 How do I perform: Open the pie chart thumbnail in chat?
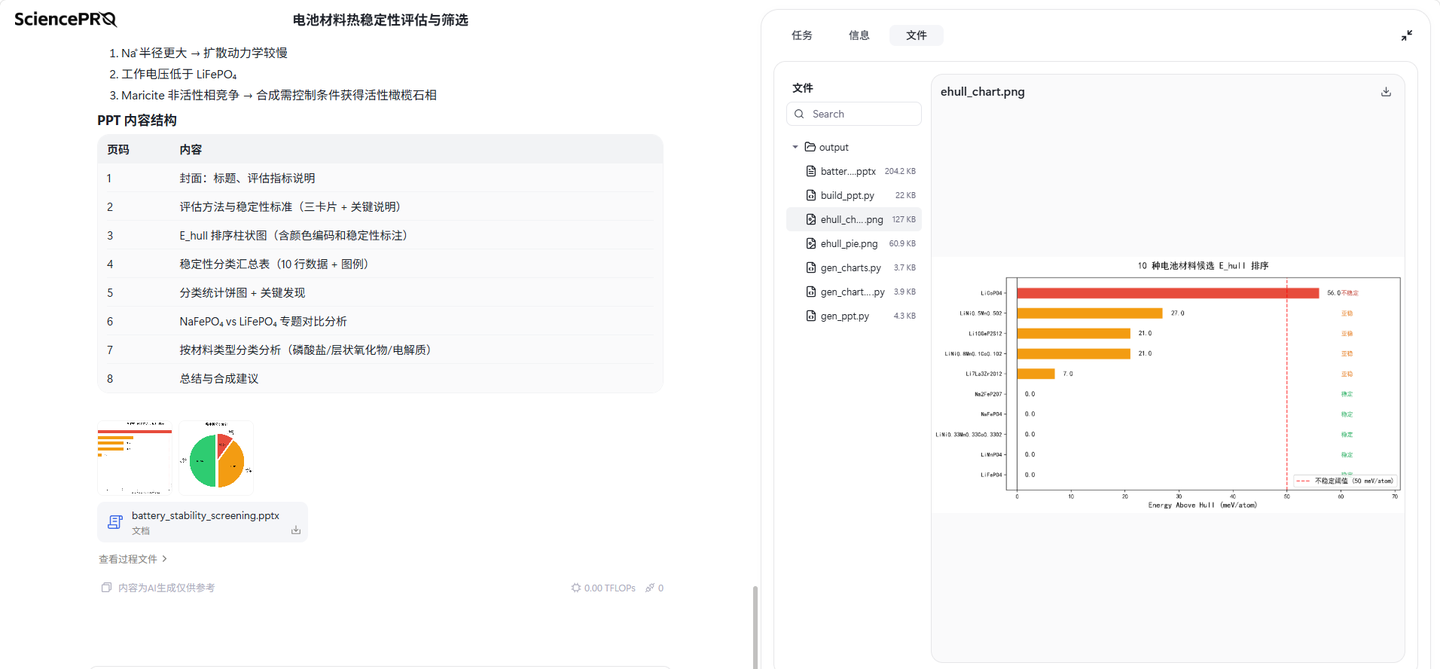point(216,458)
